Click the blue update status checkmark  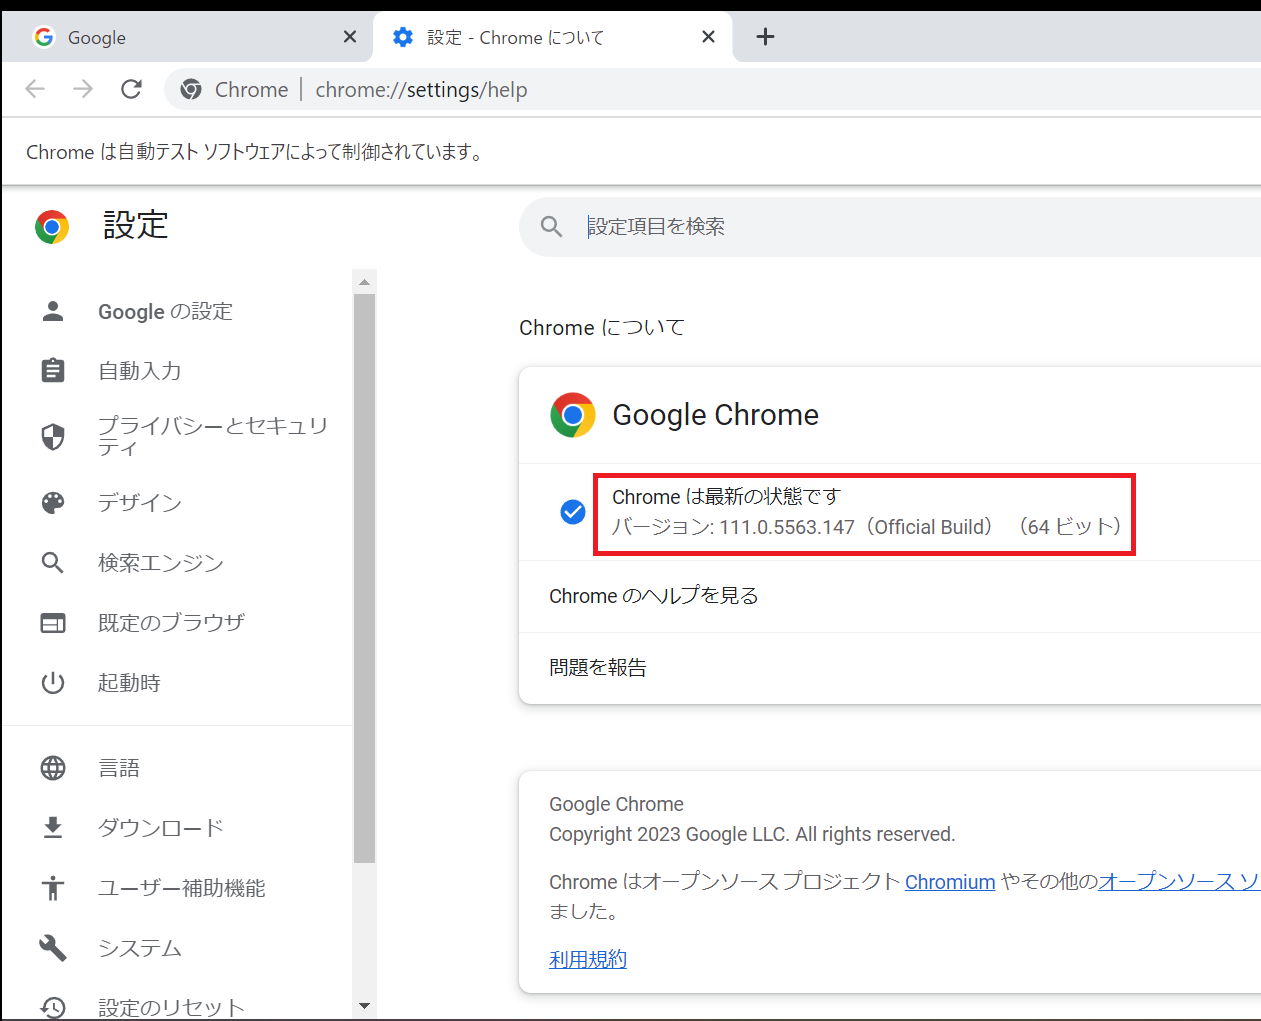572,511
